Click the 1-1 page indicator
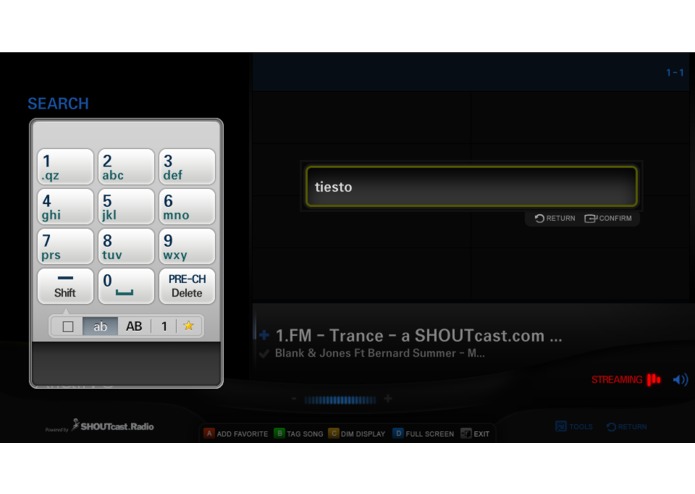695x494 pixels. coord(675,73)
